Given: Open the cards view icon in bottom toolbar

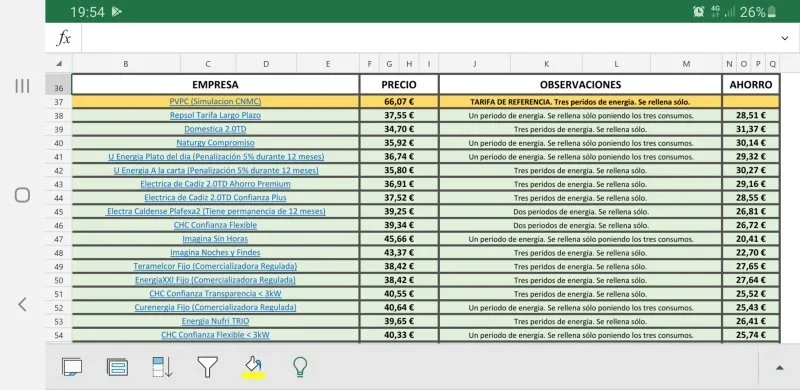Looking at the screenshot, I should 72,367.
